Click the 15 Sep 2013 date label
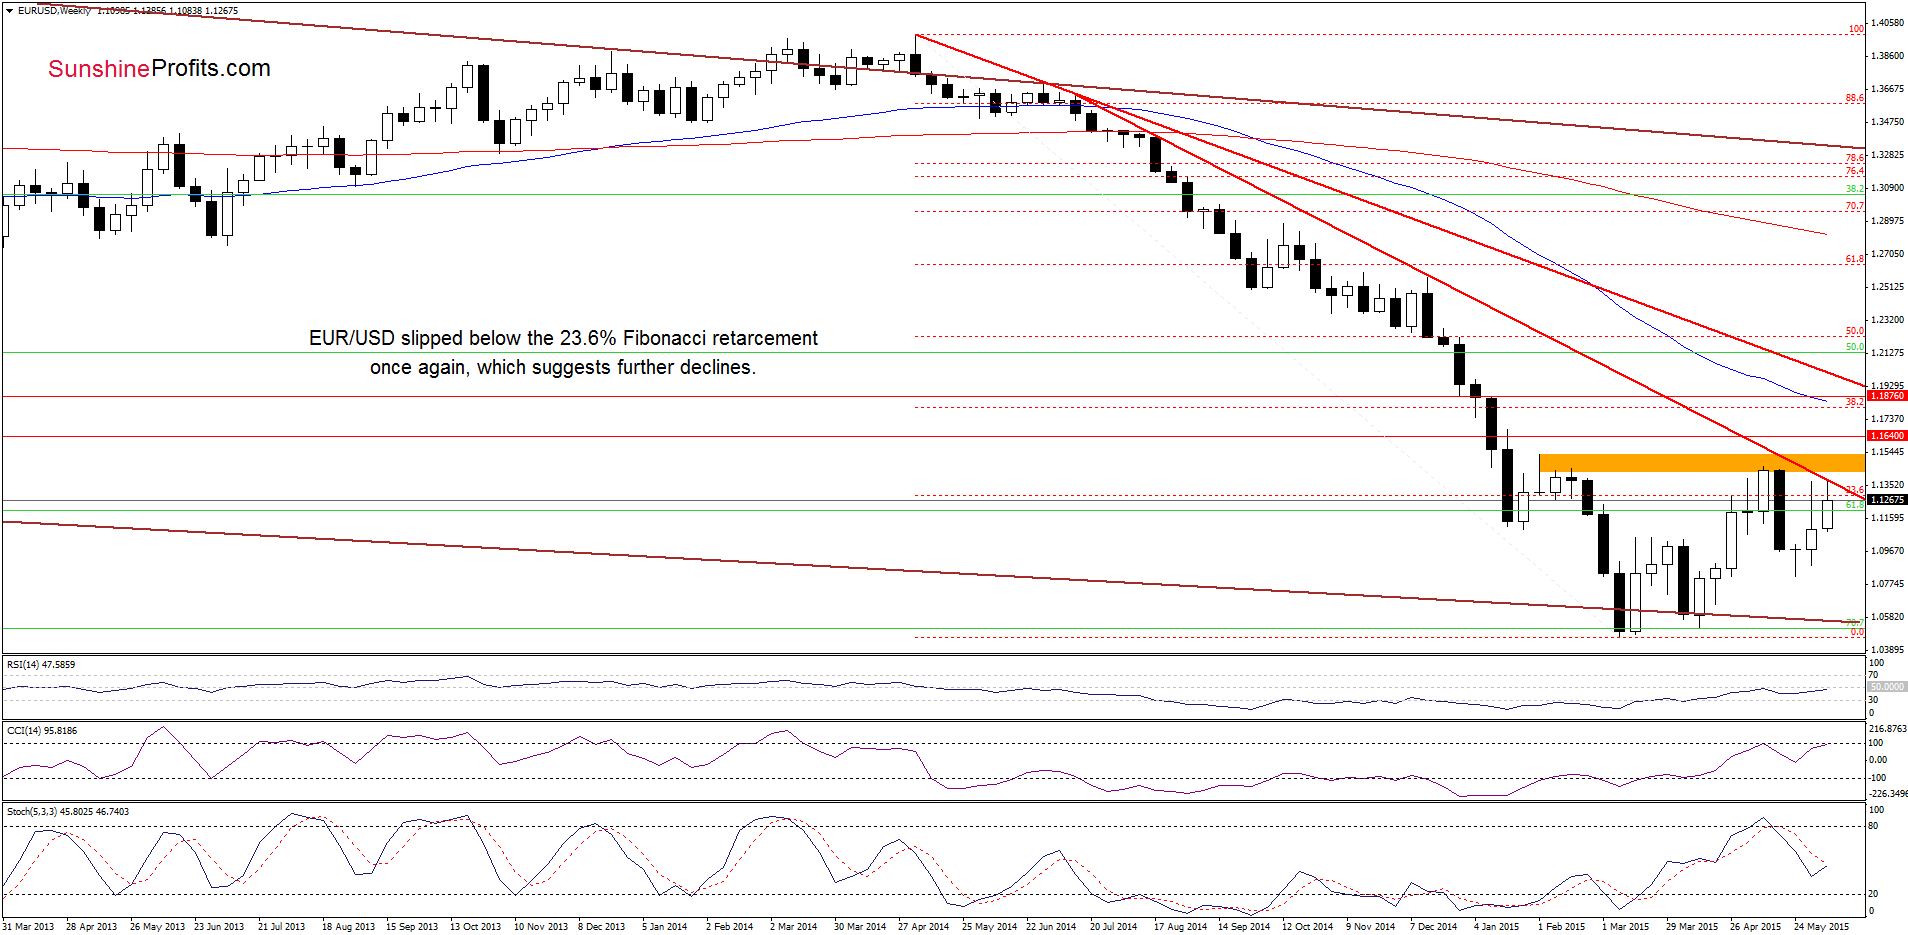Image resolution: width=1908 pixels, height=935 pixels. (412, 927)
